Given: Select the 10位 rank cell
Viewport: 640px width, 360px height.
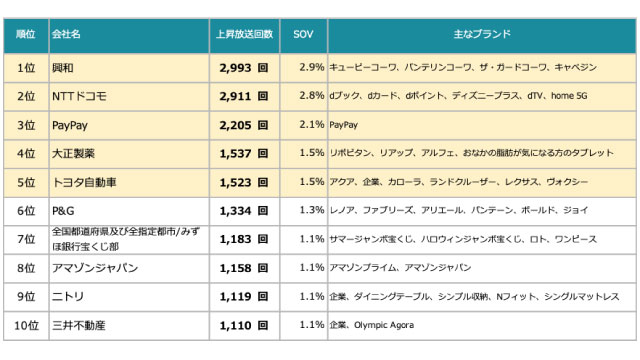Looking at the screenshot, I should coord(26,325).
